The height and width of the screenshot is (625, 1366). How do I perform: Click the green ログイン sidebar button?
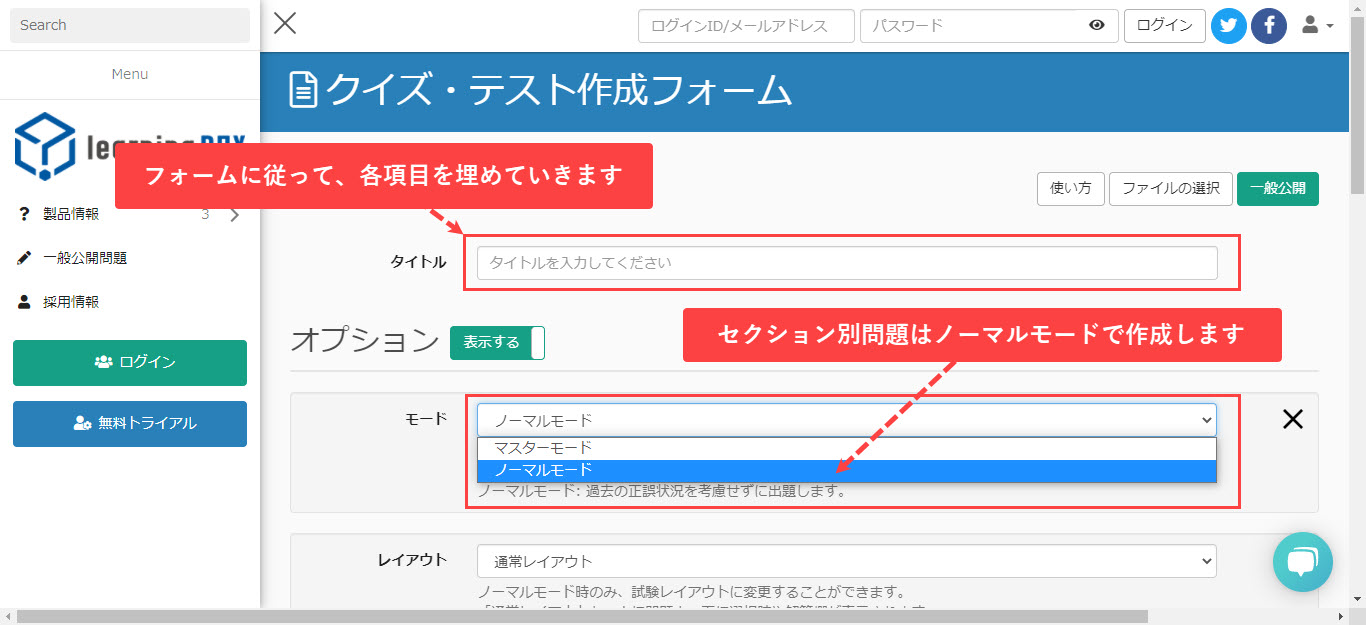(x=130, y=362)
